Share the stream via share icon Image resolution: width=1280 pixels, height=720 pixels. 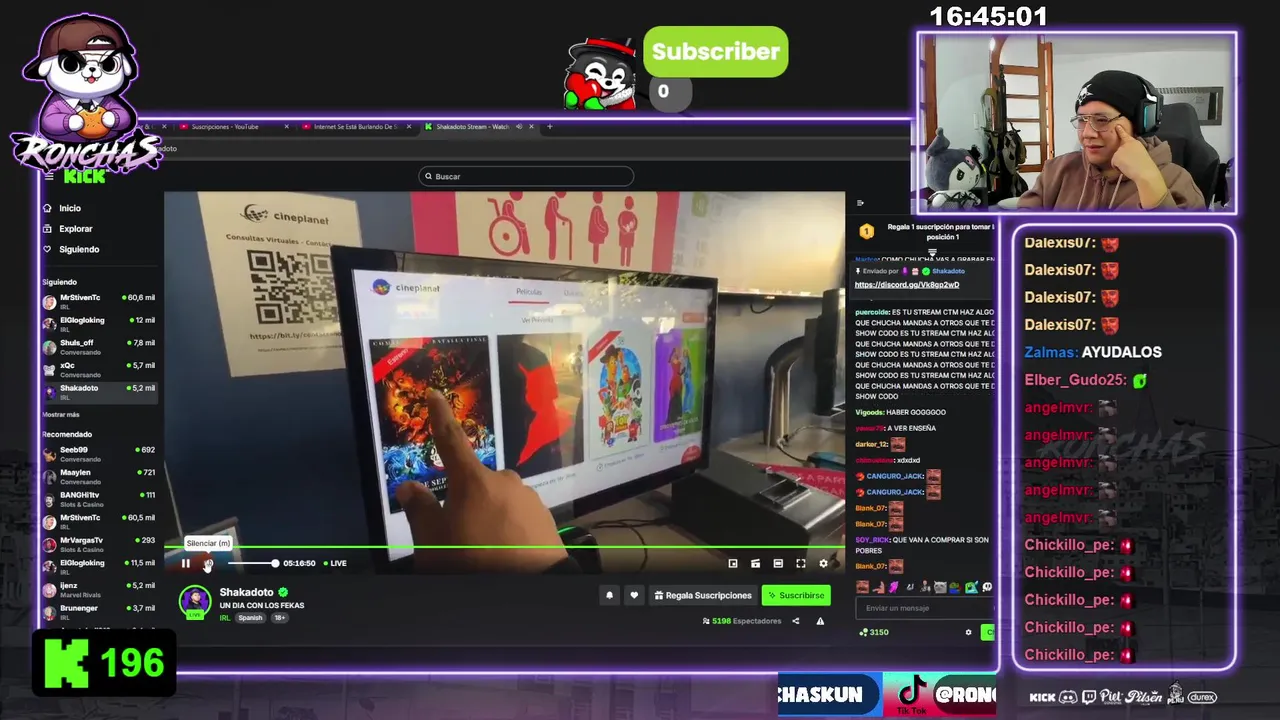(796, 621)
